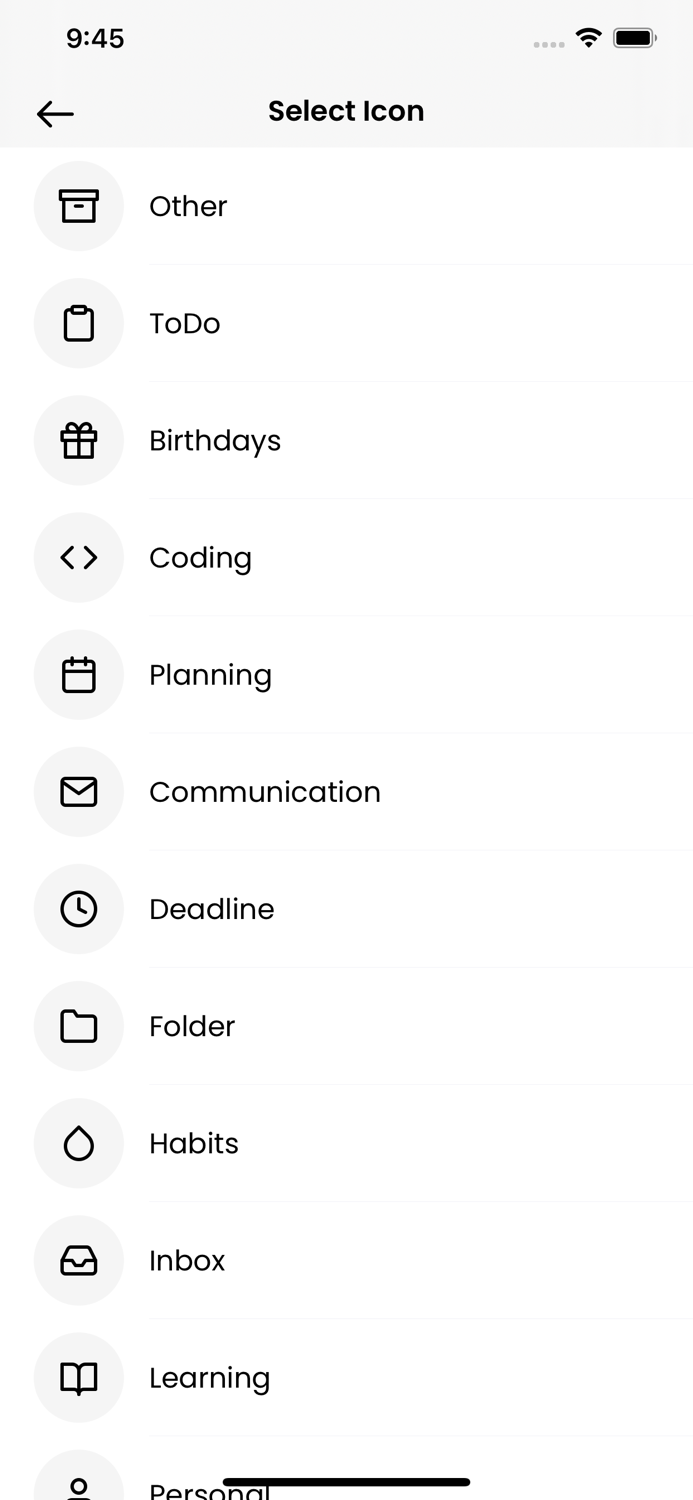Tap the Wi-Fi status indicator
This screenshot has height=1500, width=693.
coord(589,38)
